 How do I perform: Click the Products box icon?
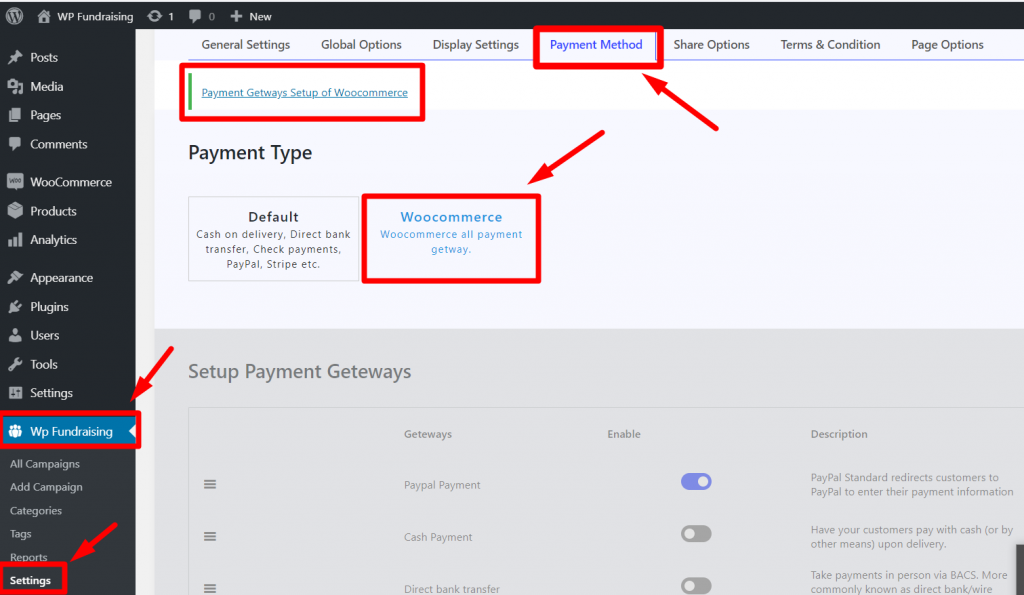point(15,210)
